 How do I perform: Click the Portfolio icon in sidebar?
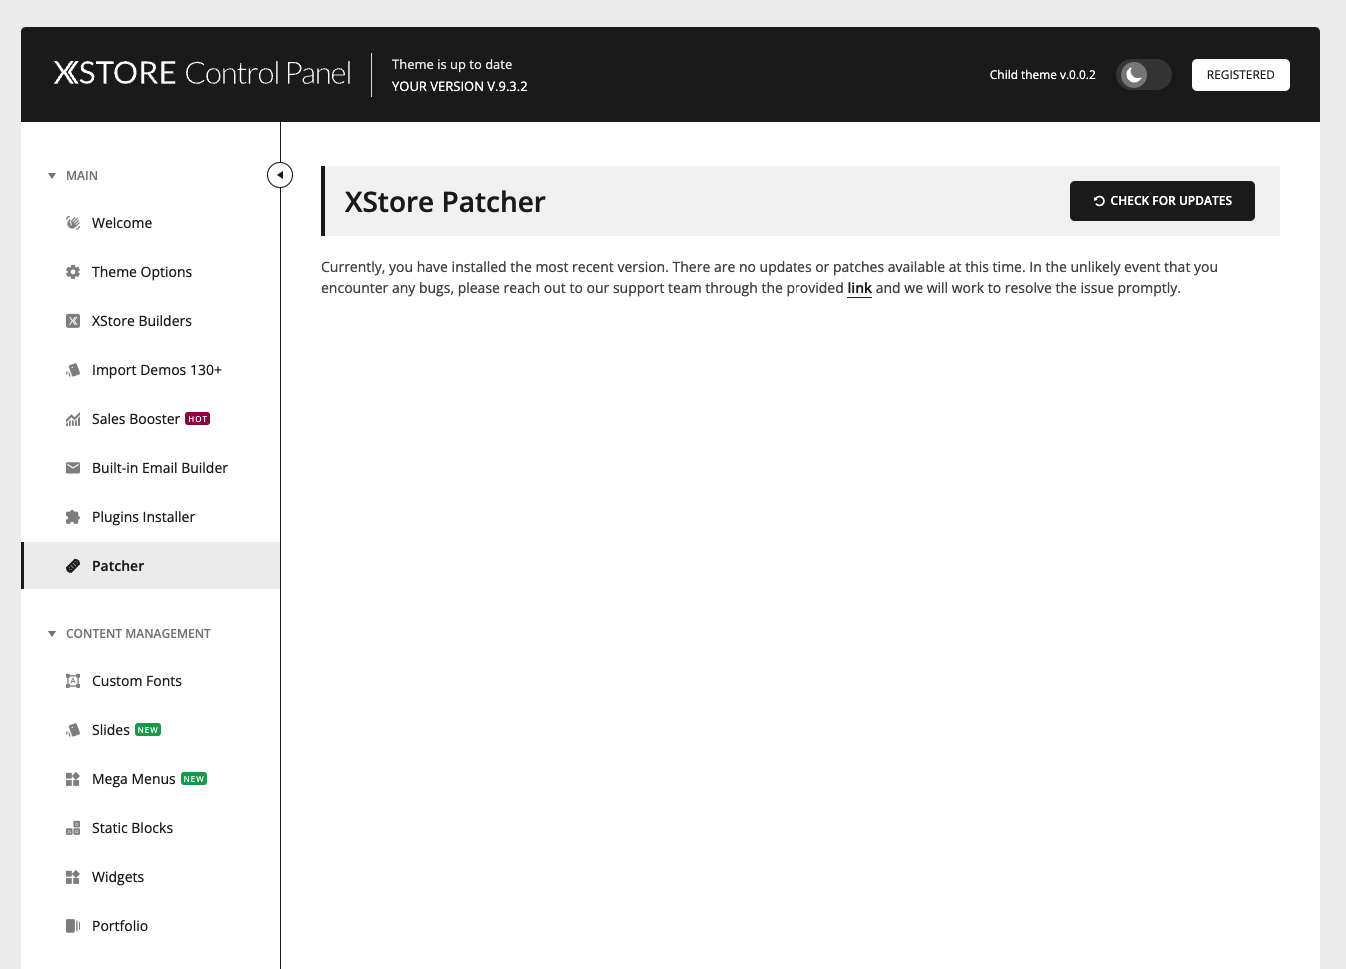pyautogui.click(x=73, y=926)
